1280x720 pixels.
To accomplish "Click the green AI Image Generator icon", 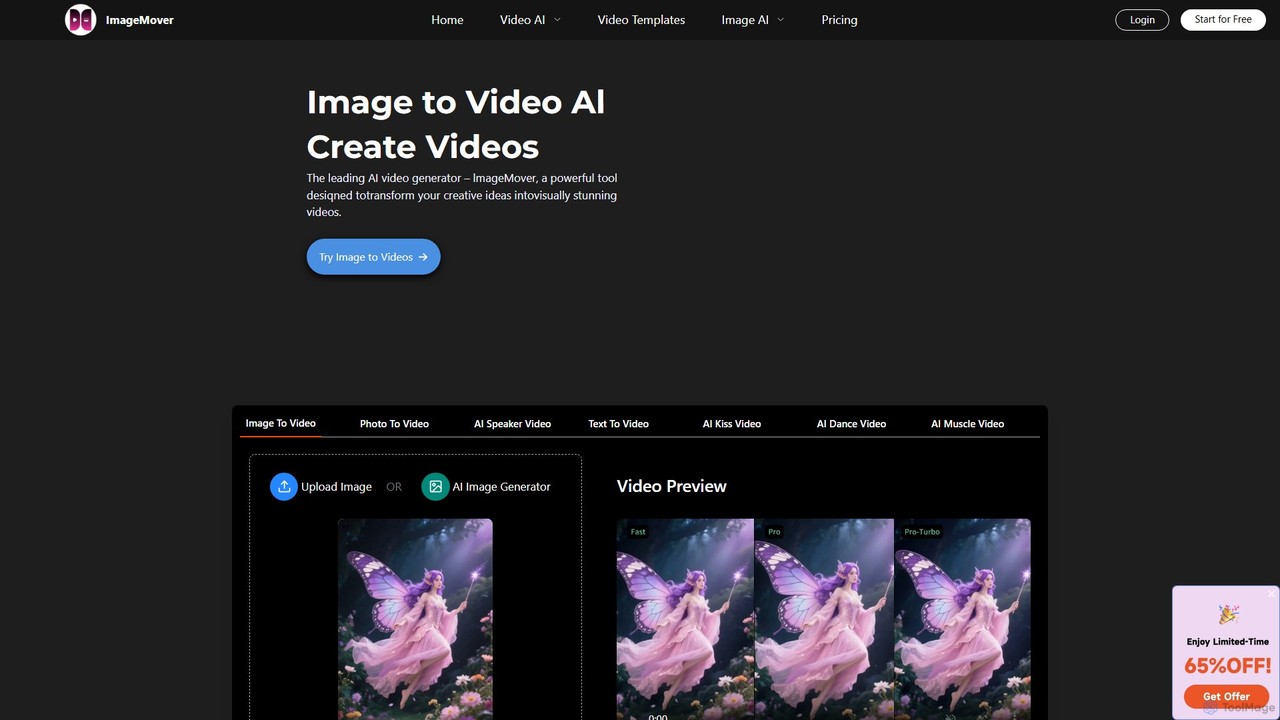I will (x=435, y=487).
